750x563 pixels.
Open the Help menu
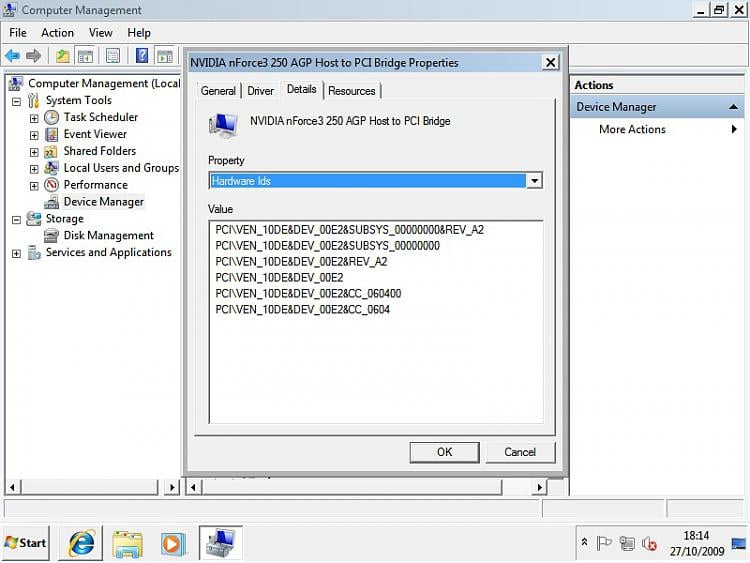pyautogui.click(x=139, y=33)
